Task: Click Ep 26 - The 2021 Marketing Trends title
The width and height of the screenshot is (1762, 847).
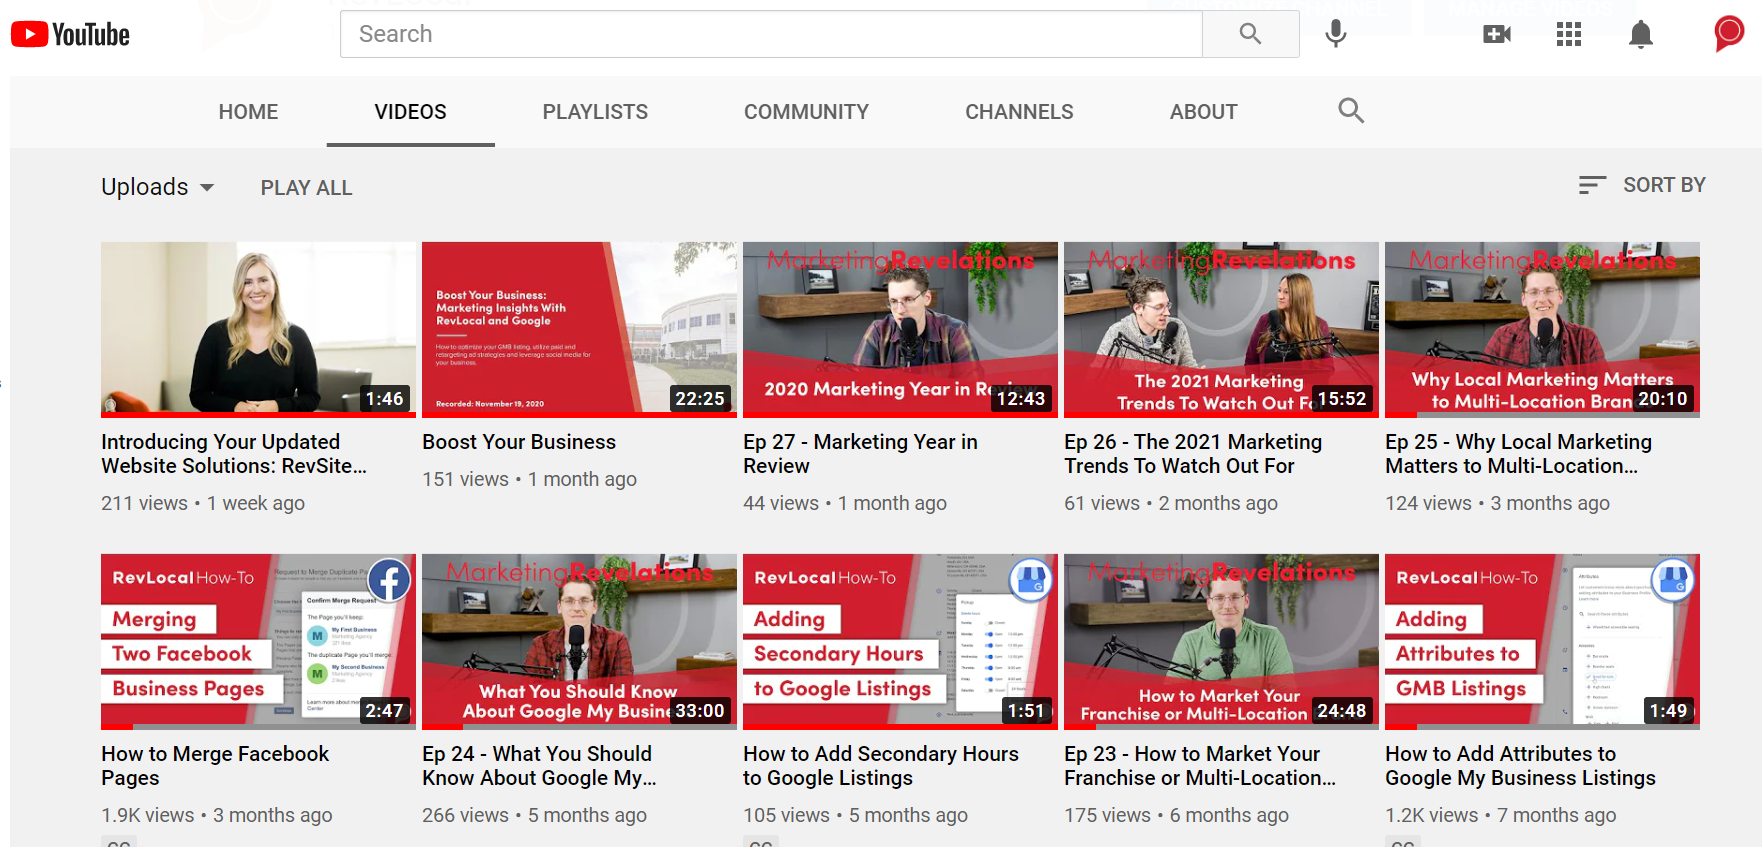Action: (x=1193, y=454)
